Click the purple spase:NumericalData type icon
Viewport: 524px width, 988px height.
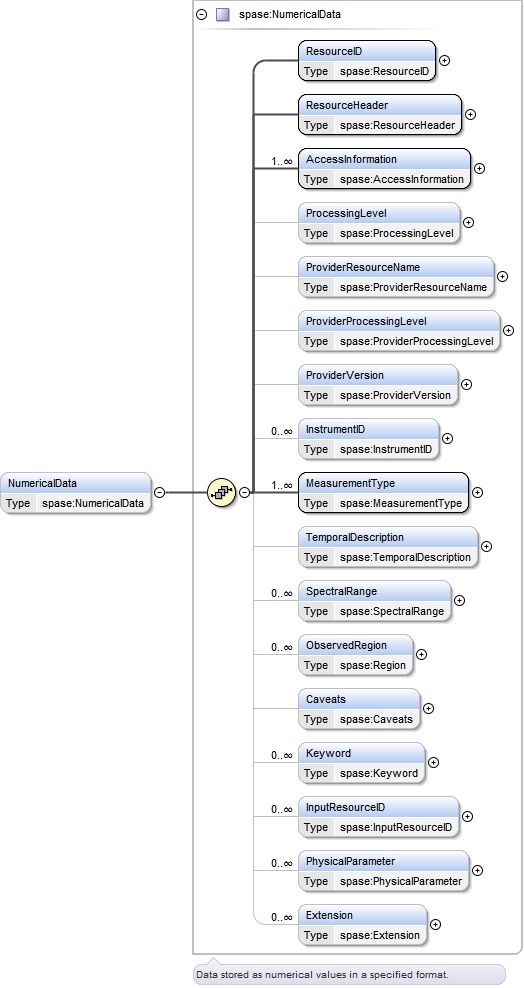coord(222,14)
